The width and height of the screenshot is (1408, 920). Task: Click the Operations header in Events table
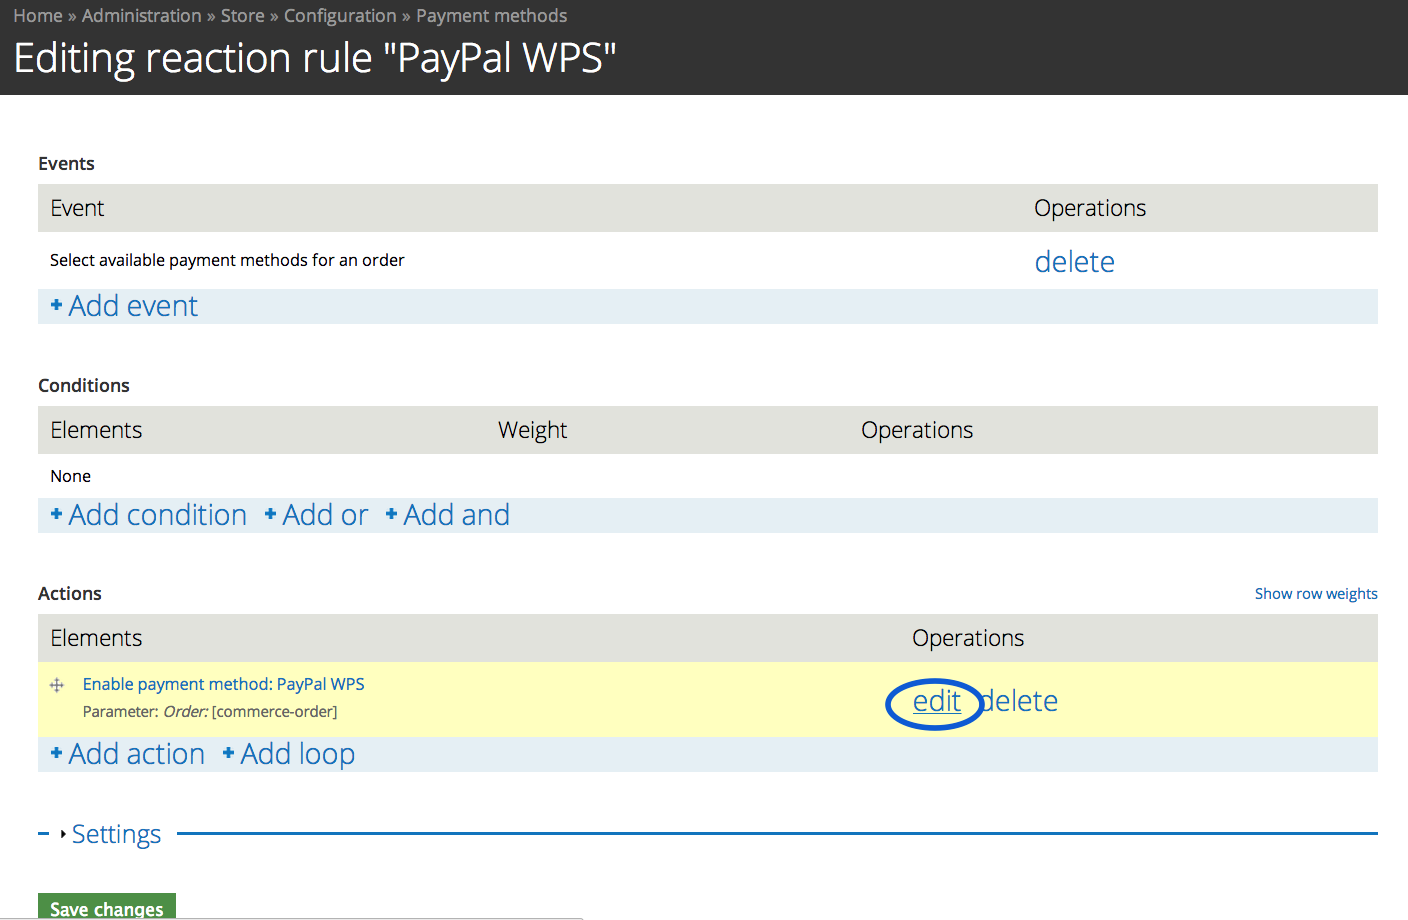point(1090,208)
